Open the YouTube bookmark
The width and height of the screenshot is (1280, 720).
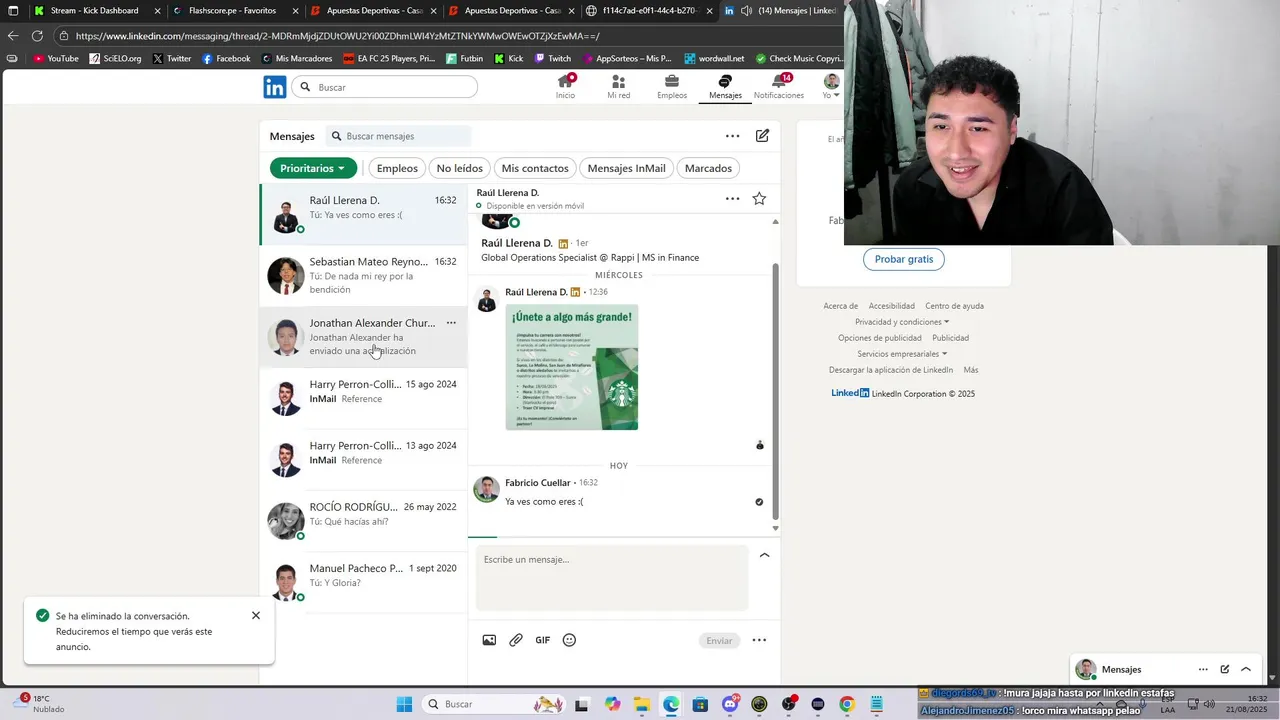(56, 58)
